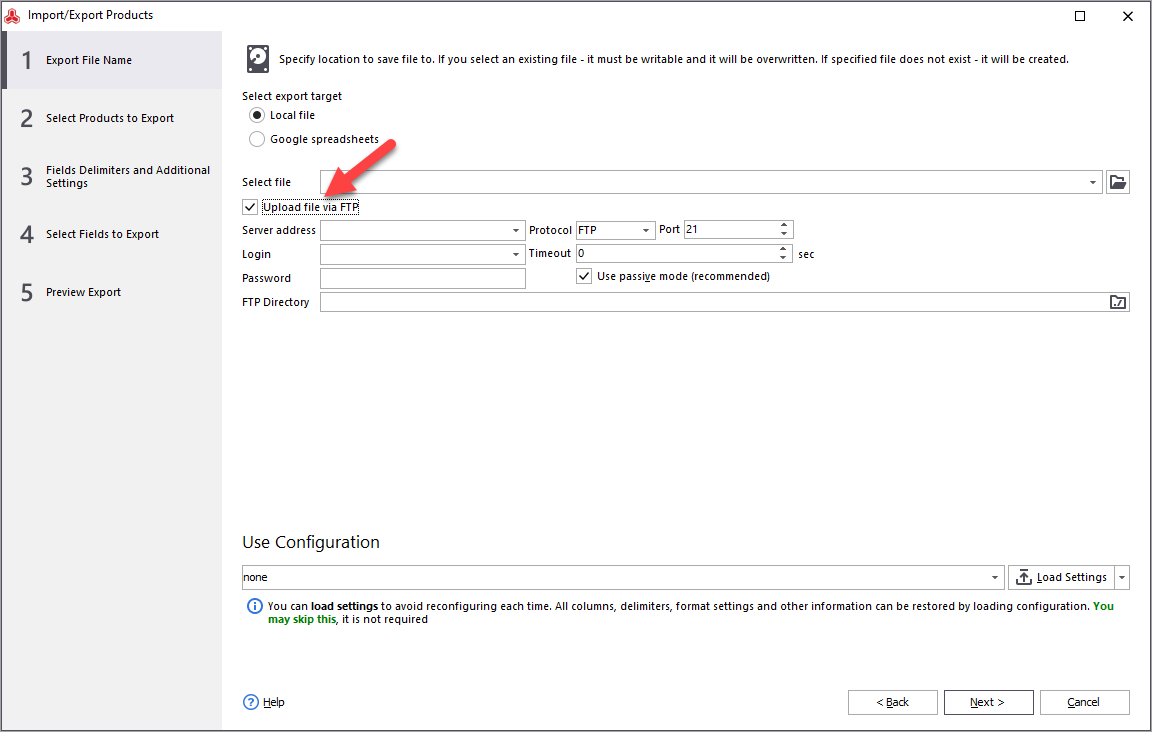Click the Cancel button
Viewport: 1152px width, 732px height.
pyautogui.click(x=1084, y=702)
